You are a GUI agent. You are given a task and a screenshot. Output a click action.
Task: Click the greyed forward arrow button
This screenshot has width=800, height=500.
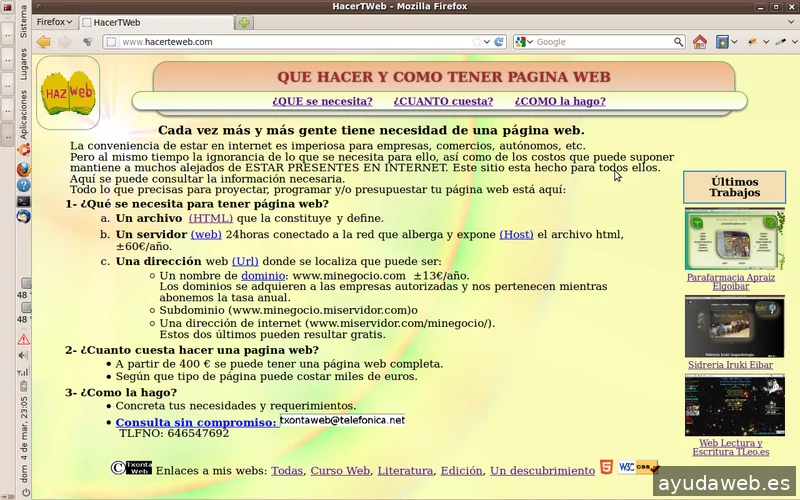click(65, 42)
